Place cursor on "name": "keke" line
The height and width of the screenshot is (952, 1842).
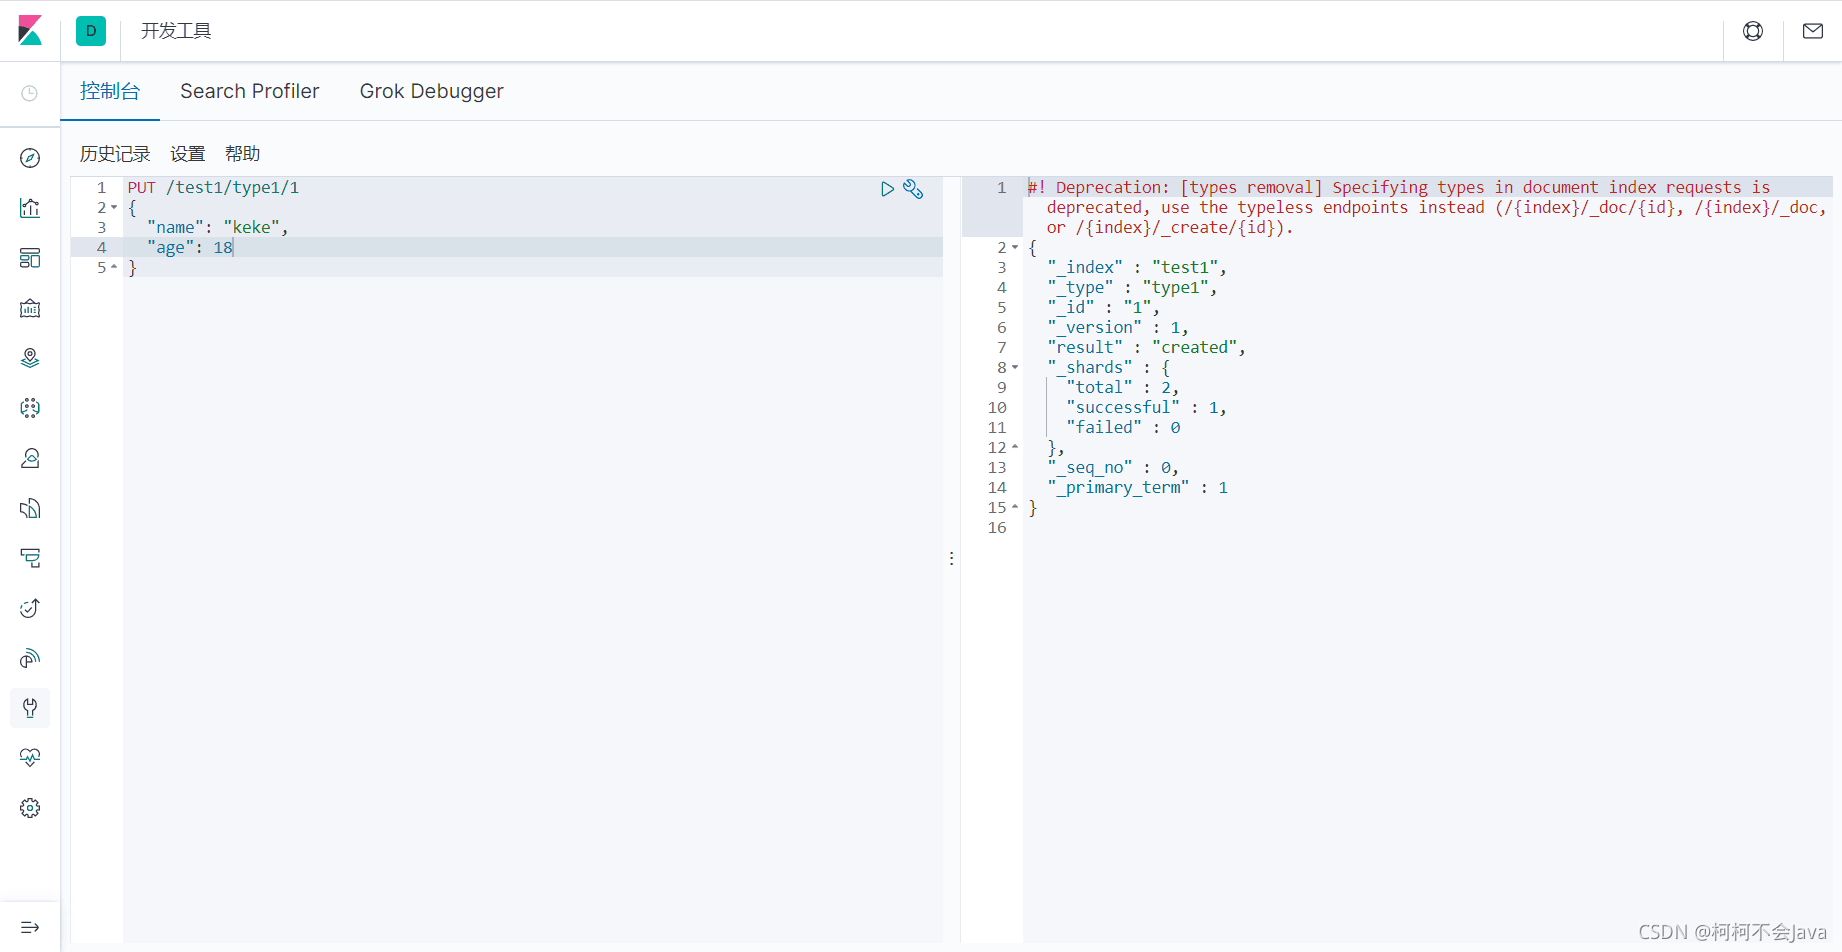[218, 227]
